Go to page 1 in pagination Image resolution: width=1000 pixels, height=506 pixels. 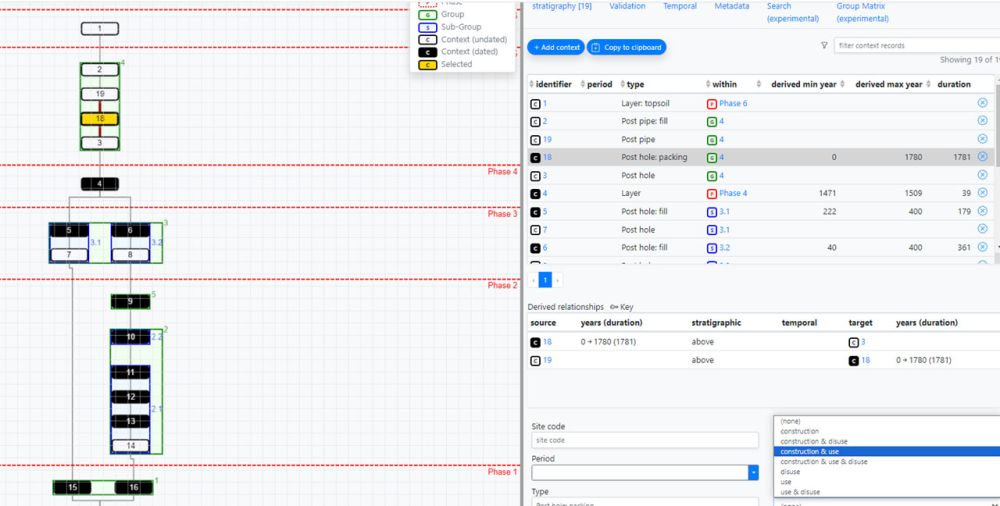click(545, 280)
